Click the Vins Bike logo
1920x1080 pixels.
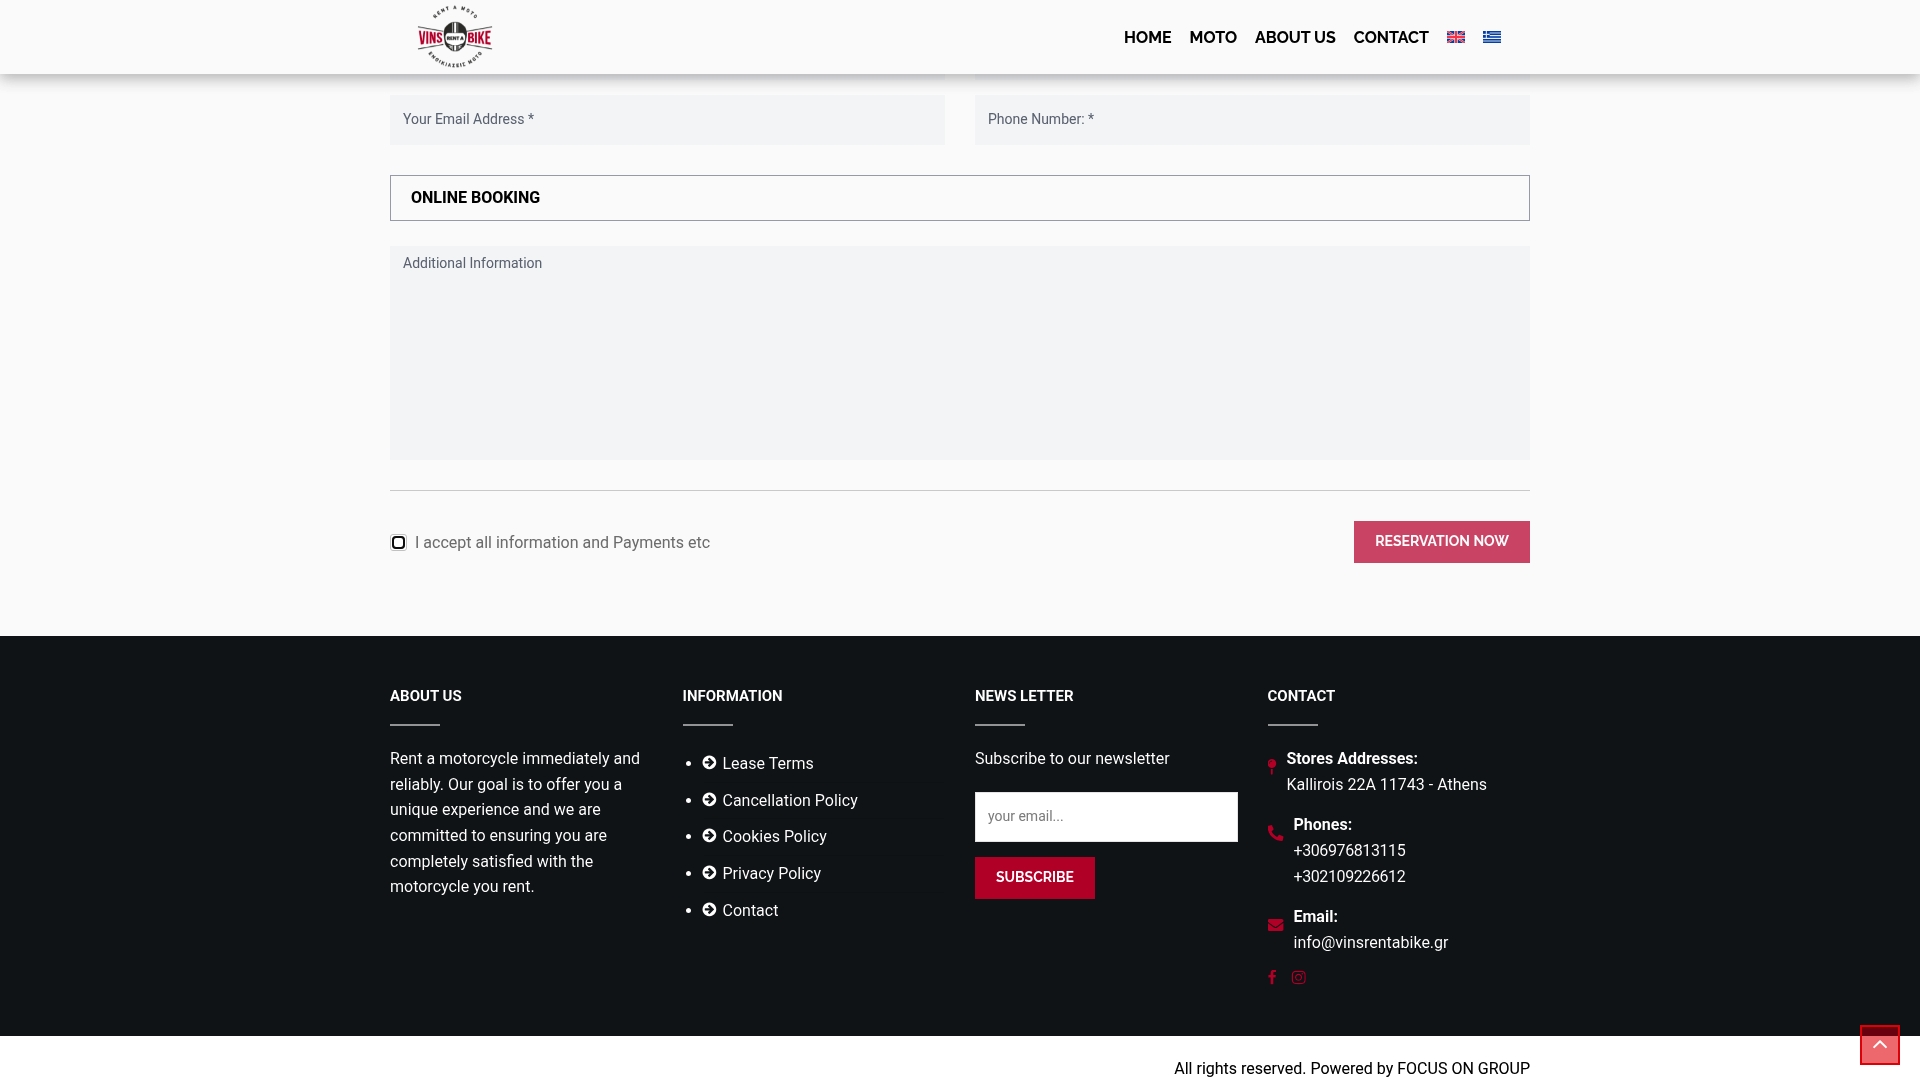(455, 37)
